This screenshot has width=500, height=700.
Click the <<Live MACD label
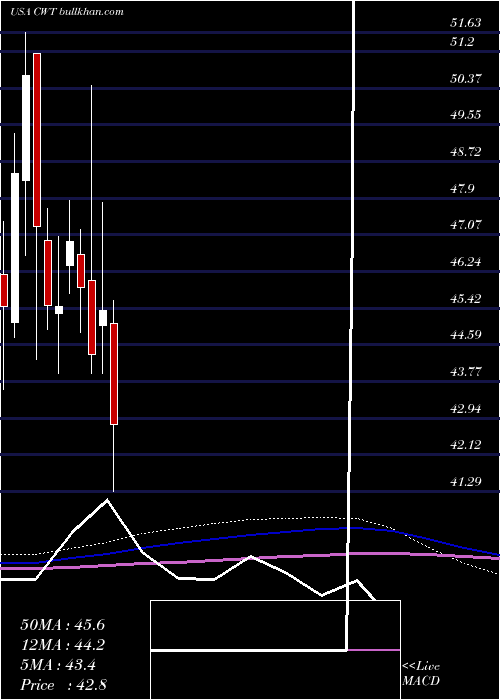pyautogui.click(x=421, y=674)
